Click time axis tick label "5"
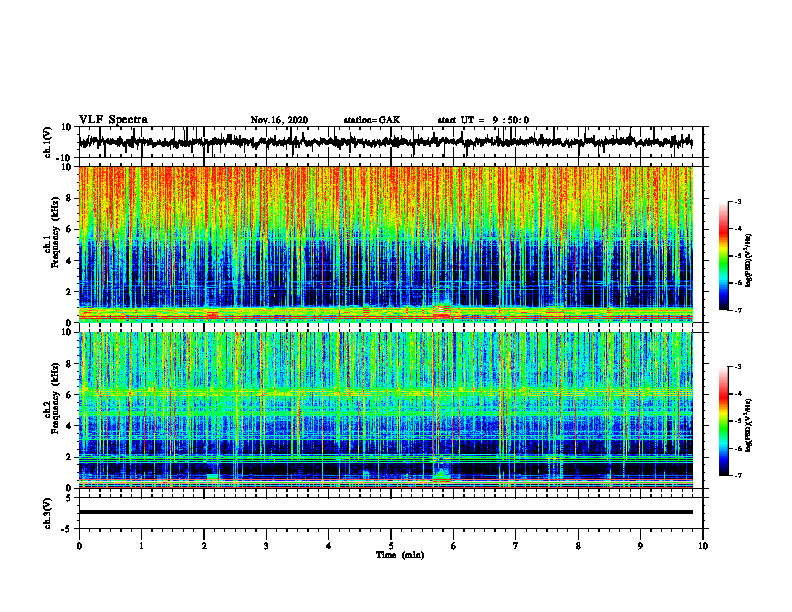Viewport: 792px width, 612px height. coord(391,546)
